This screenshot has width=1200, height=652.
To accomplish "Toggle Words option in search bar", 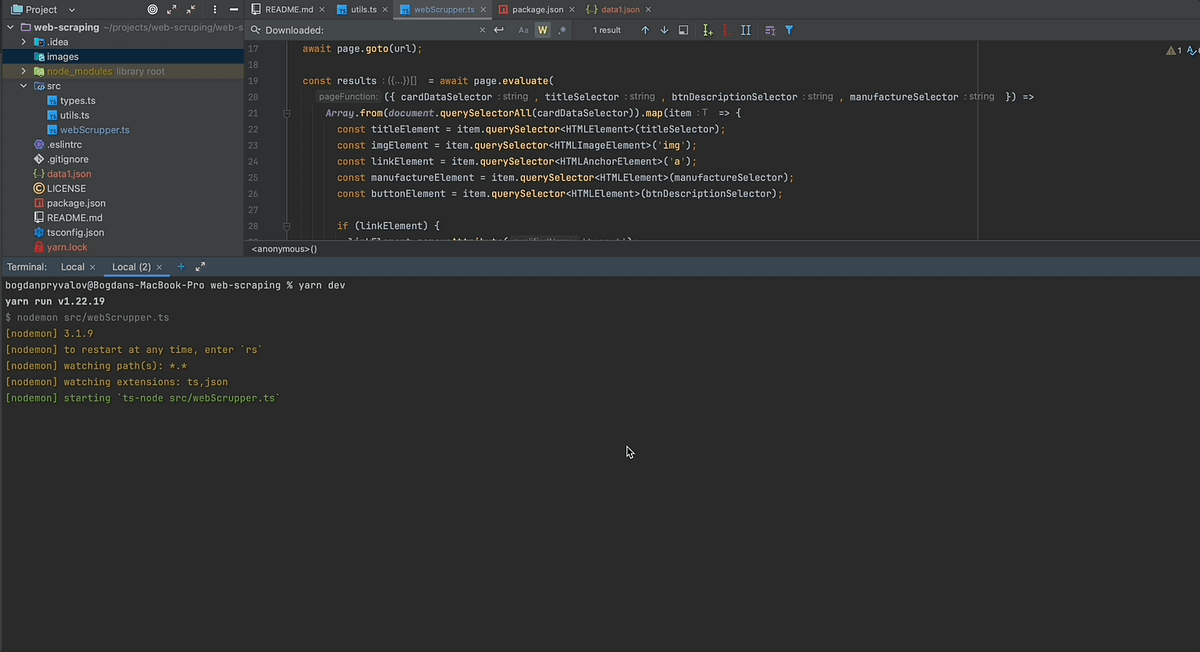I will (542, 30).
